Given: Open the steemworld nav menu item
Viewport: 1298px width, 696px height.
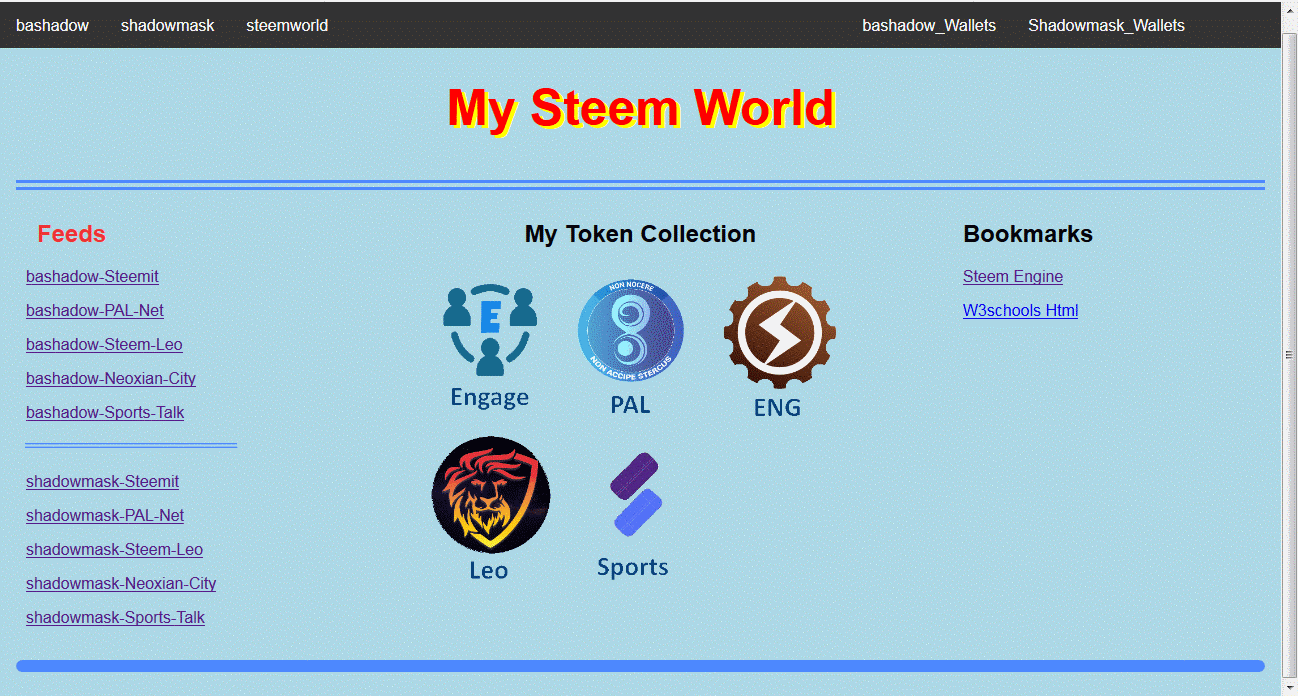Looking at the screenshot, I should pyautogui.click(x=287, y=25).
